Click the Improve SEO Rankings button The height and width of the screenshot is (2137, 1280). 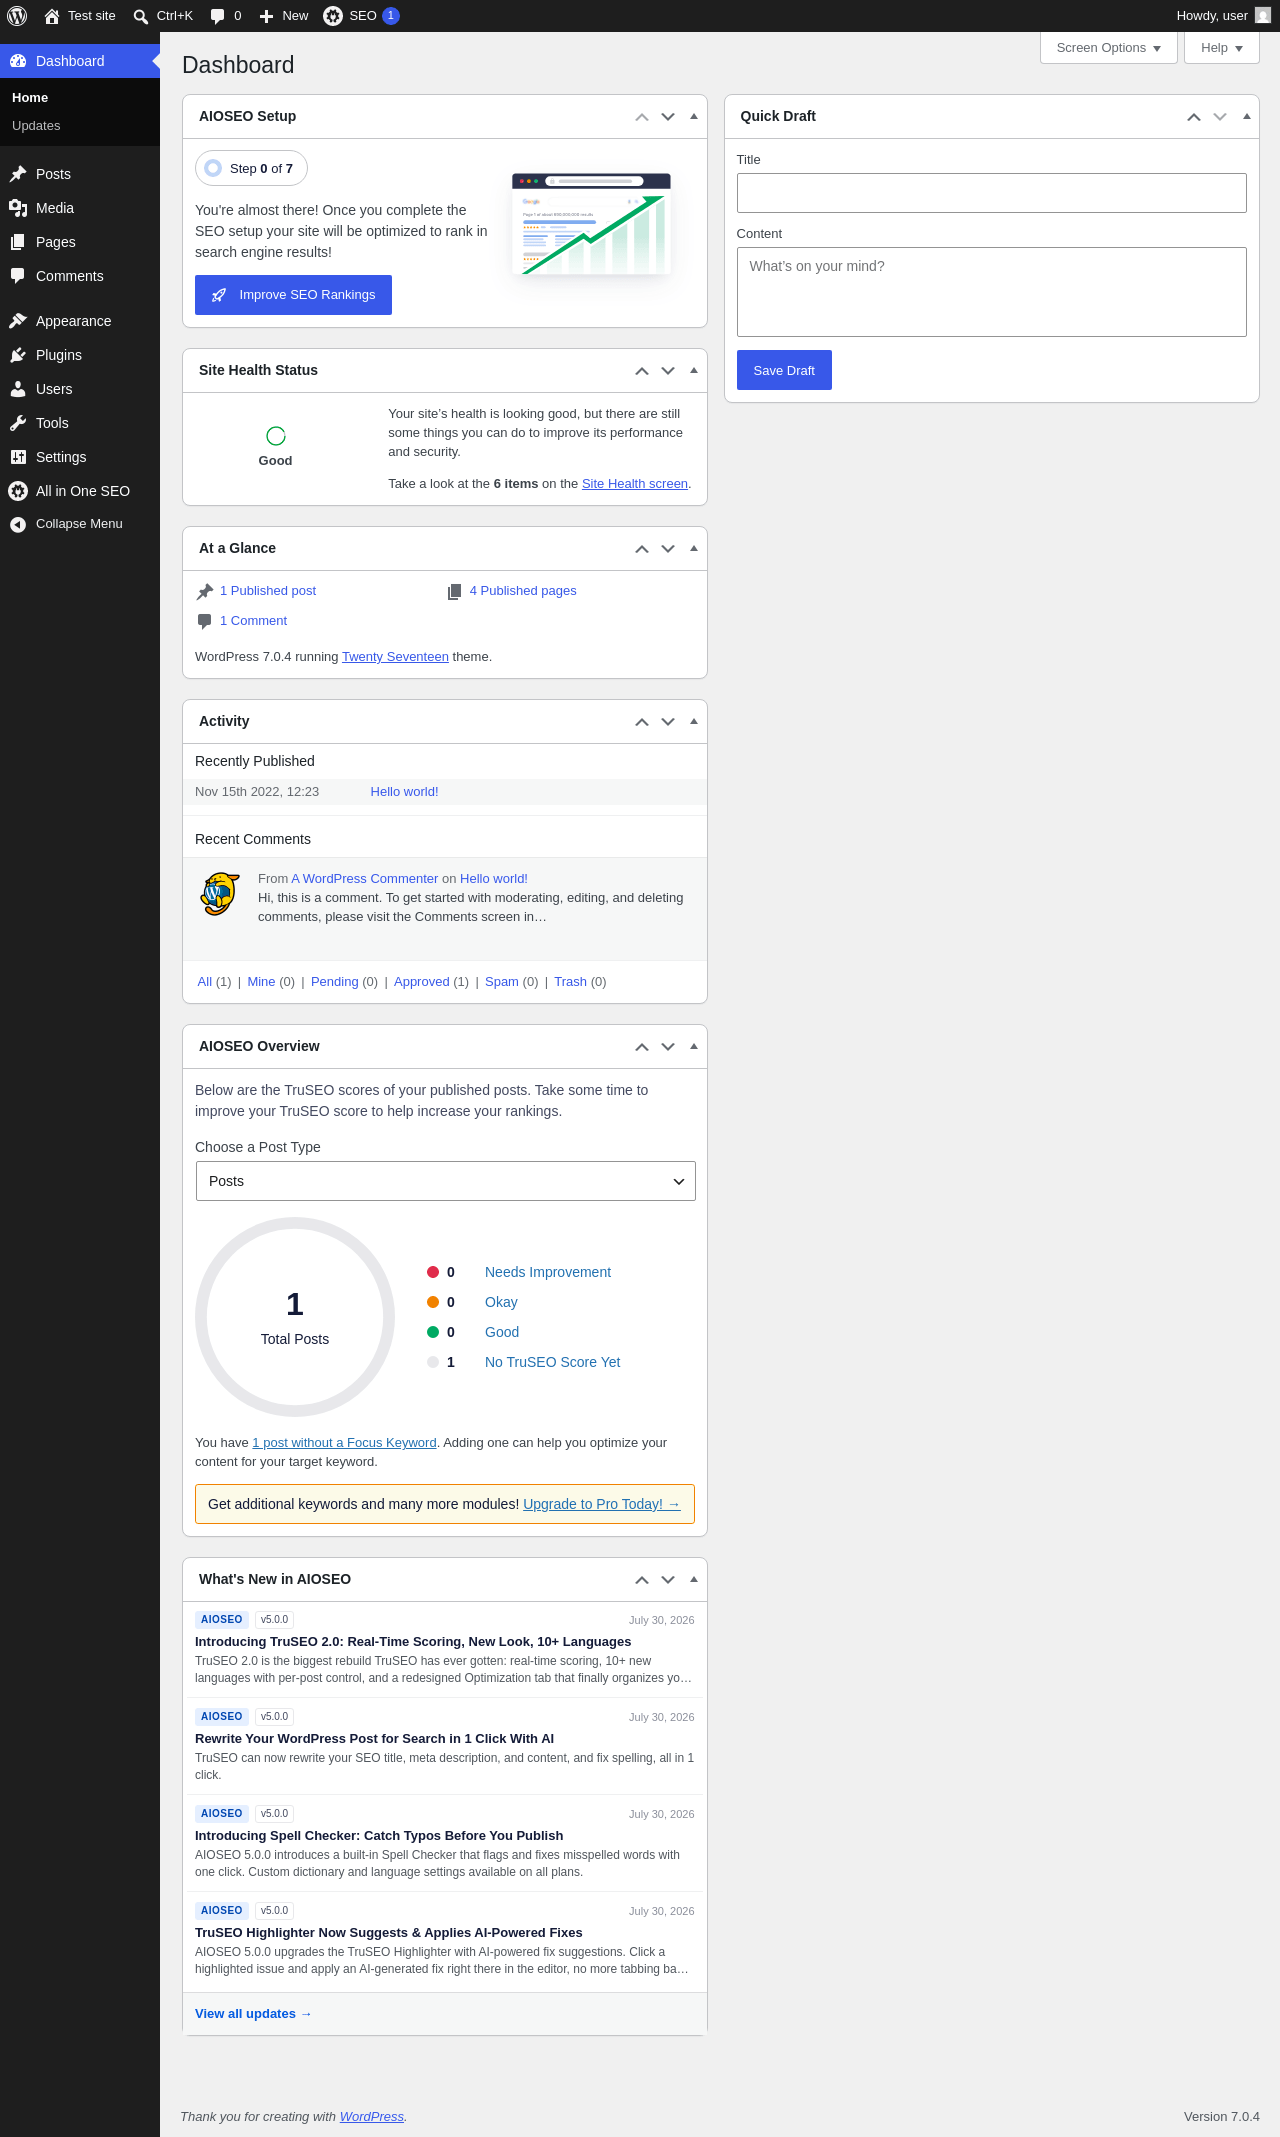click(293, 295)
